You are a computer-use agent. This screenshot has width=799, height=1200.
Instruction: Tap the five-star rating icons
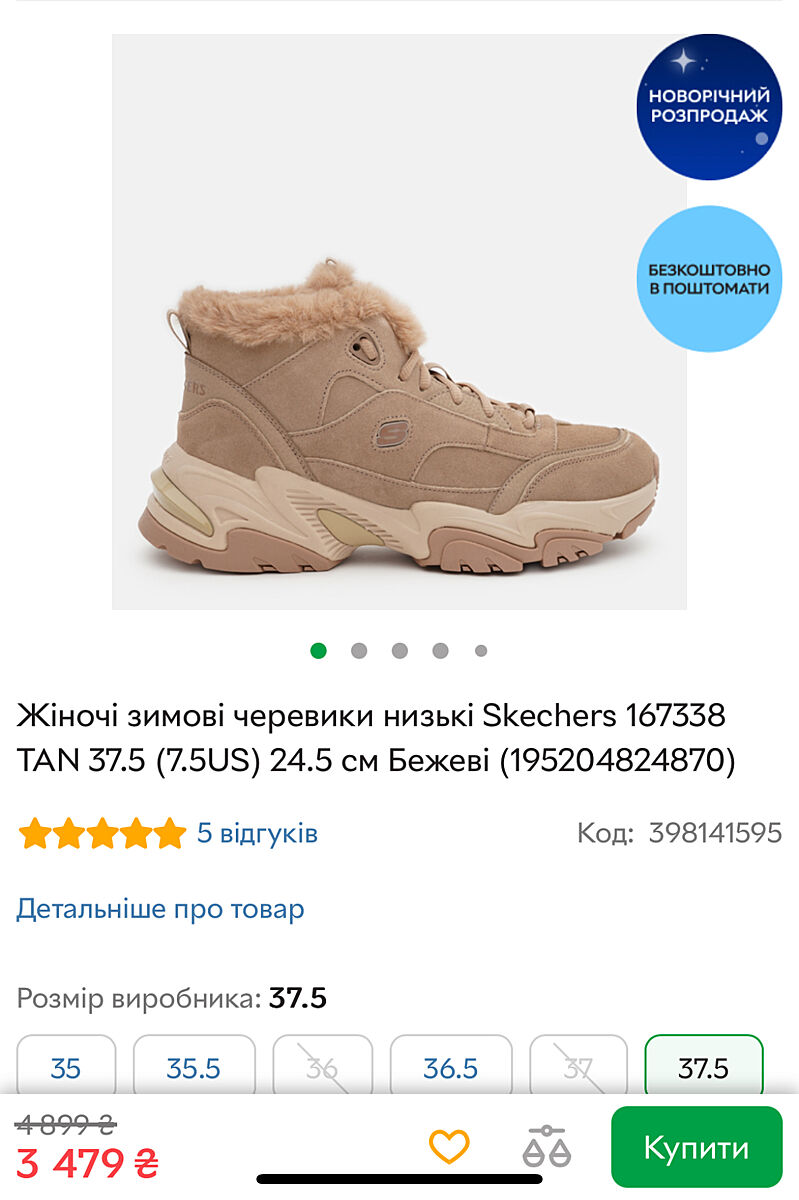coord(102,833)
